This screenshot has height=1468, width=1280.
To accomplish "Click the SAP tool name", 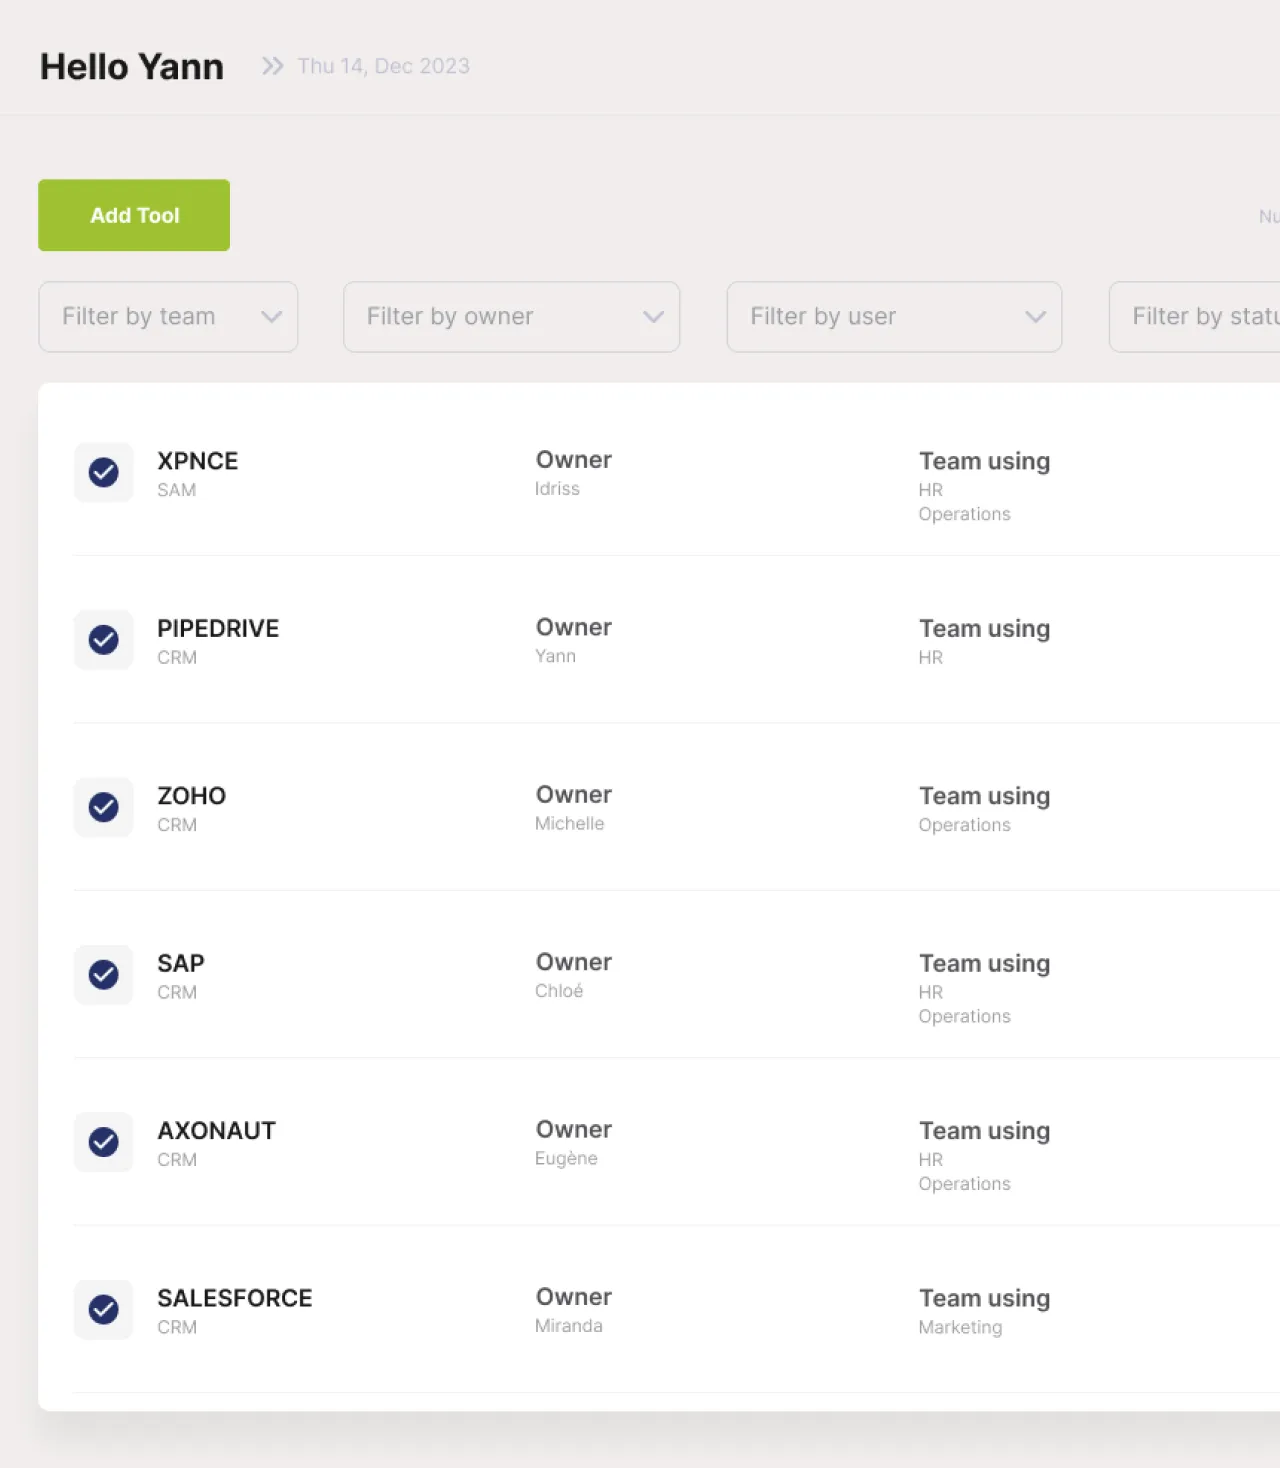I will (x=181, y=964).
